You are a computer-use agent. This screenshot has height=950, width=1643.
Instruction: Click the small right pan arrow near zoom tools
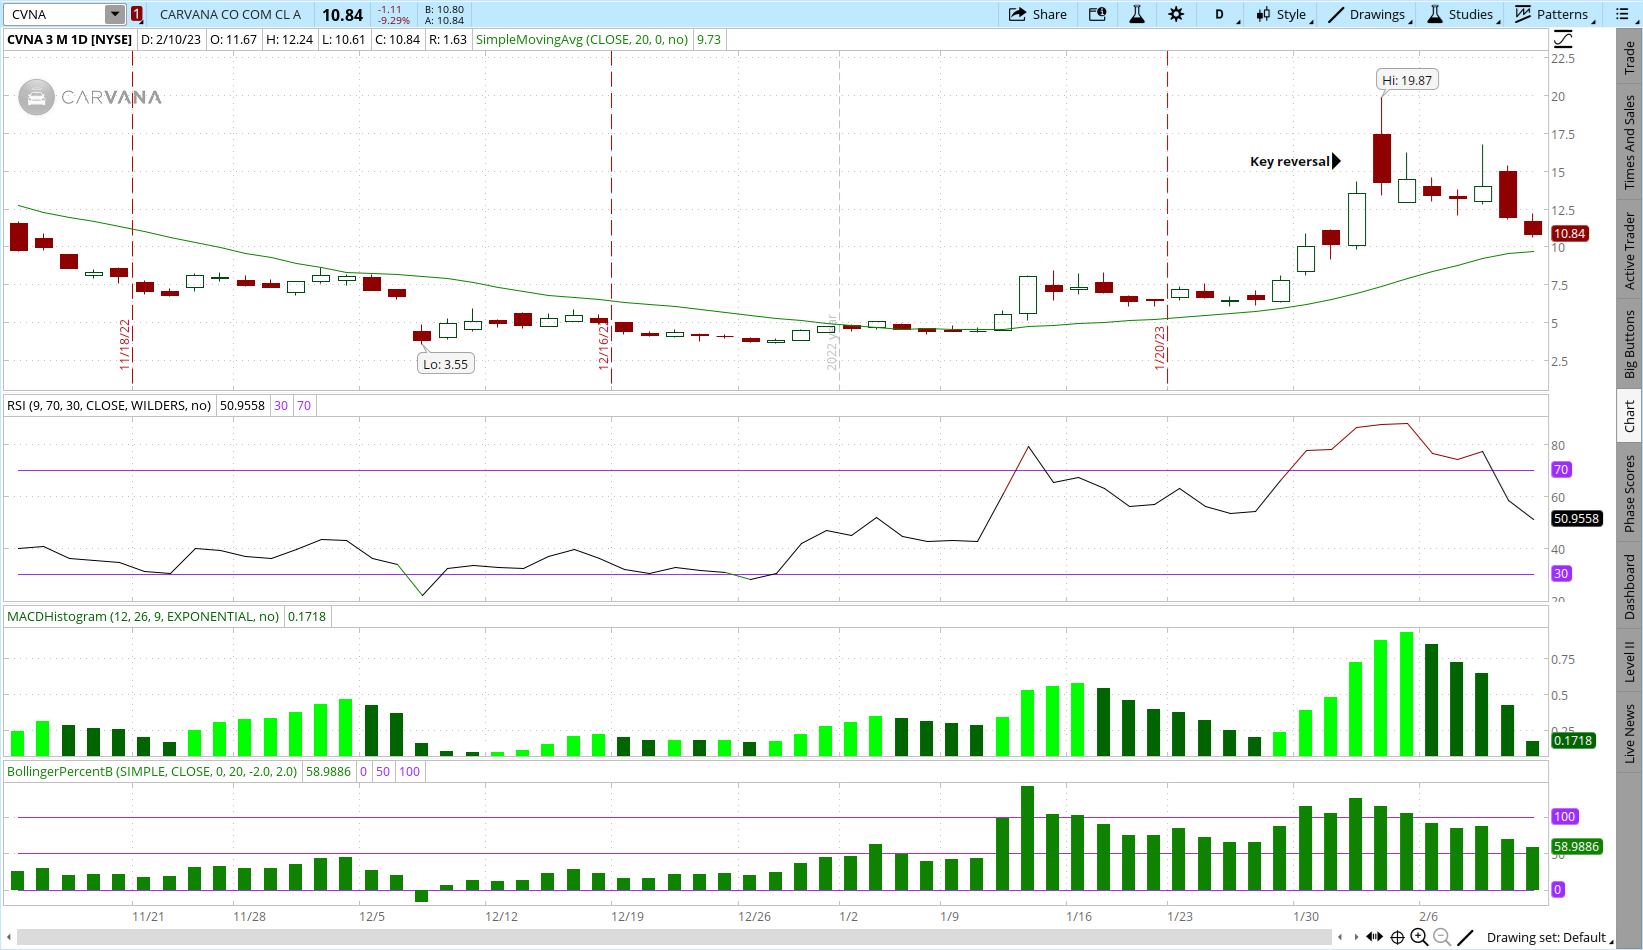pyautogui.click(x=1356, y=937)
